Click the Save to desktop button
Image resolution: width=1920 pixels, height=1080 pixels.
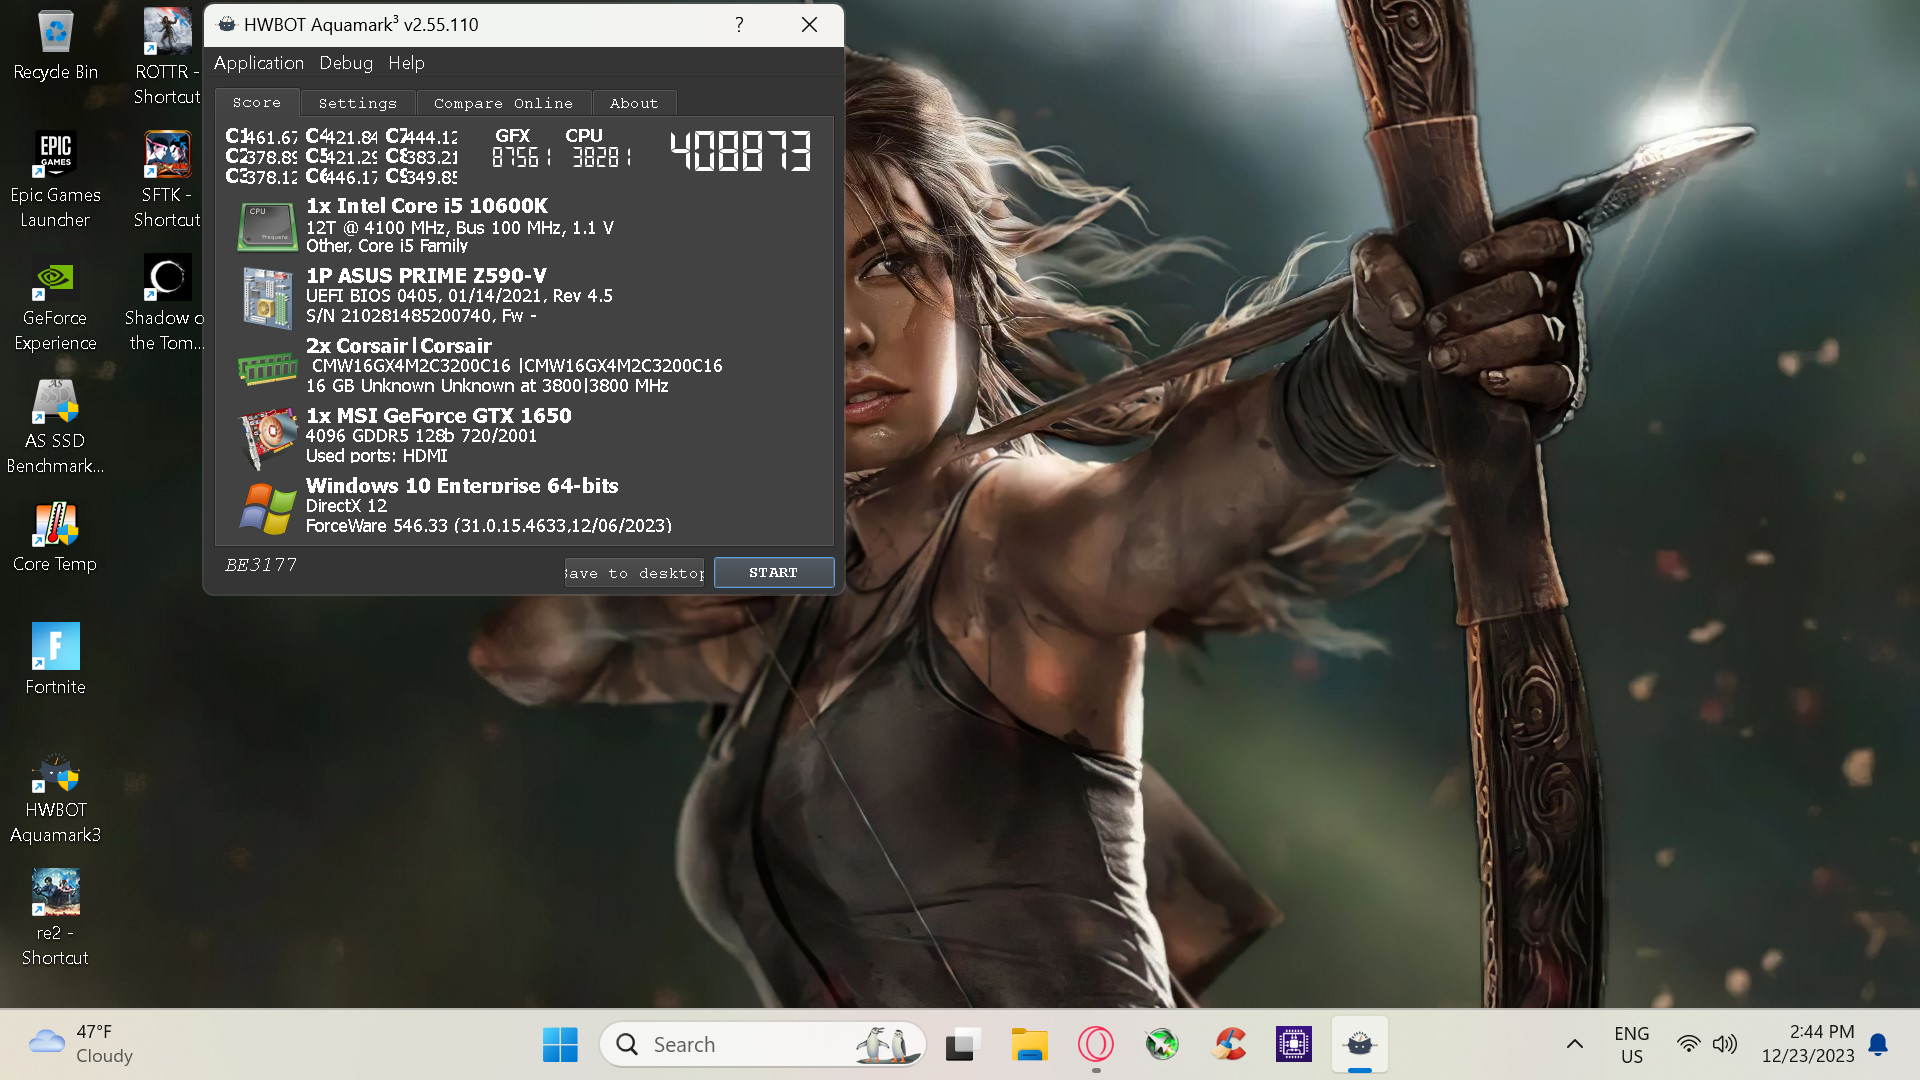(634, 573)
